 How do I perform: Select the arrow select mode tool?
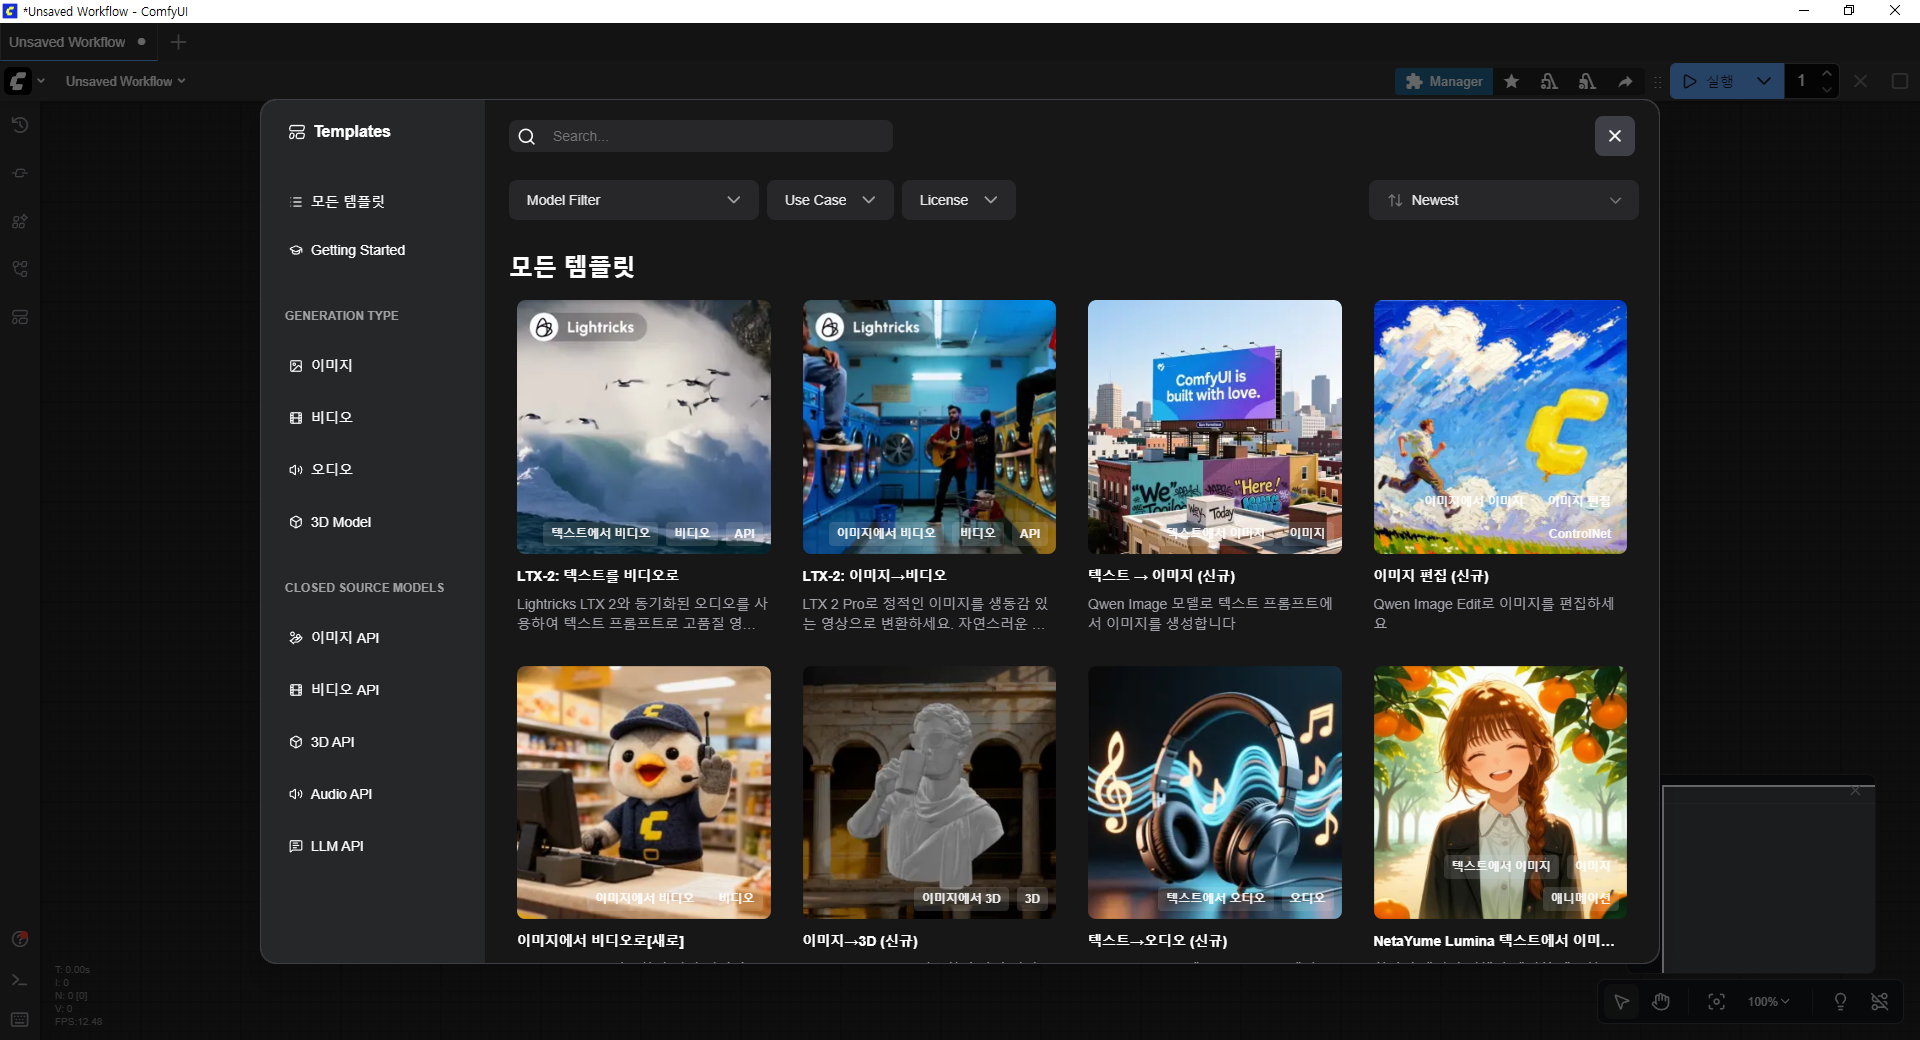point(1621,1001)
